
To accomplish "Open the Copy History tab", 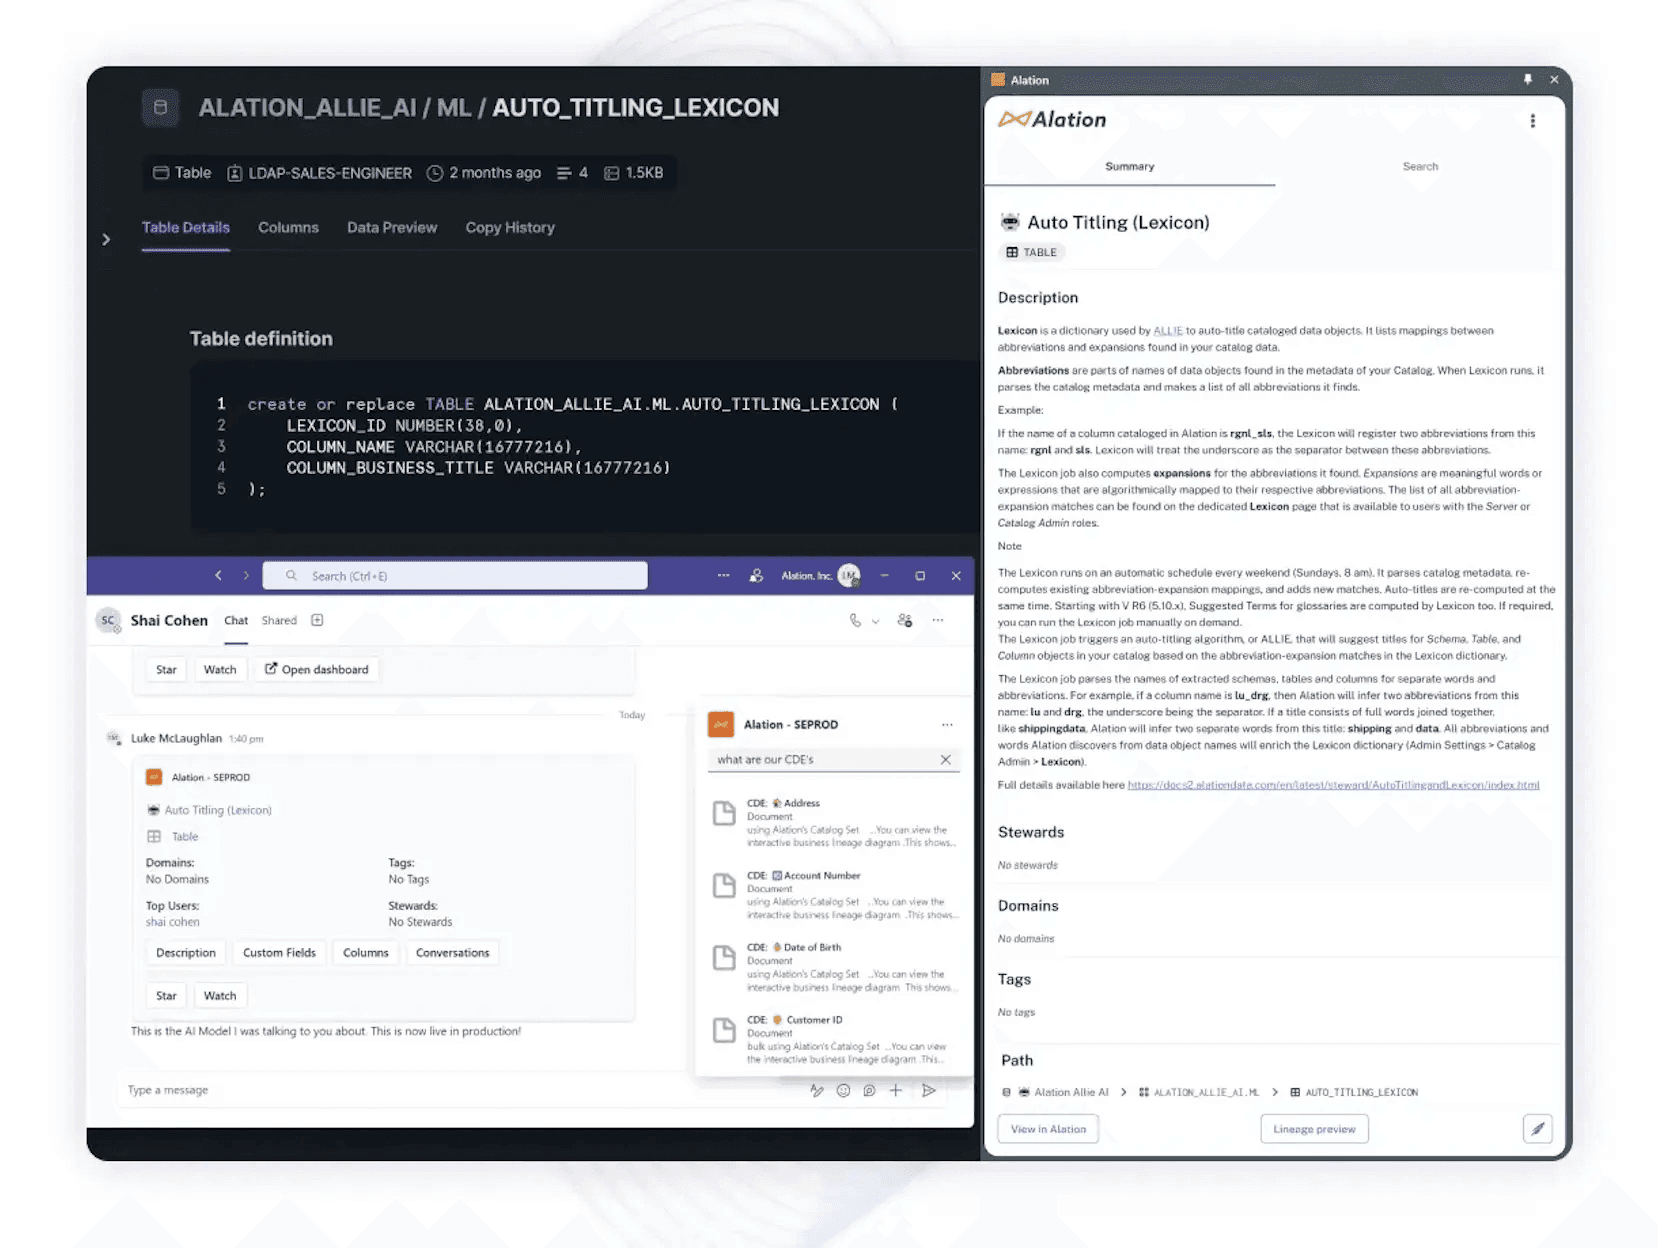I will pyautogui.click(x=510, y=228).
